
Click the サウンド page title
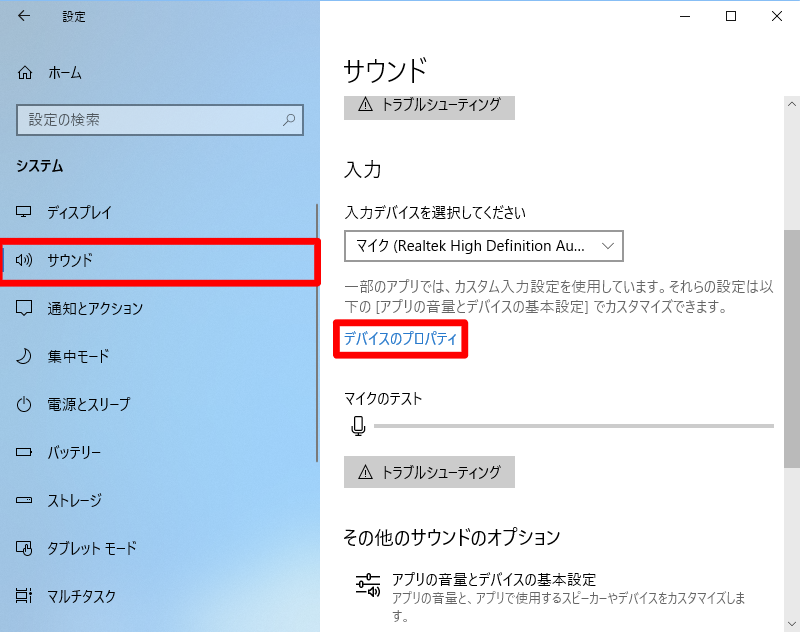coord(385,70)
